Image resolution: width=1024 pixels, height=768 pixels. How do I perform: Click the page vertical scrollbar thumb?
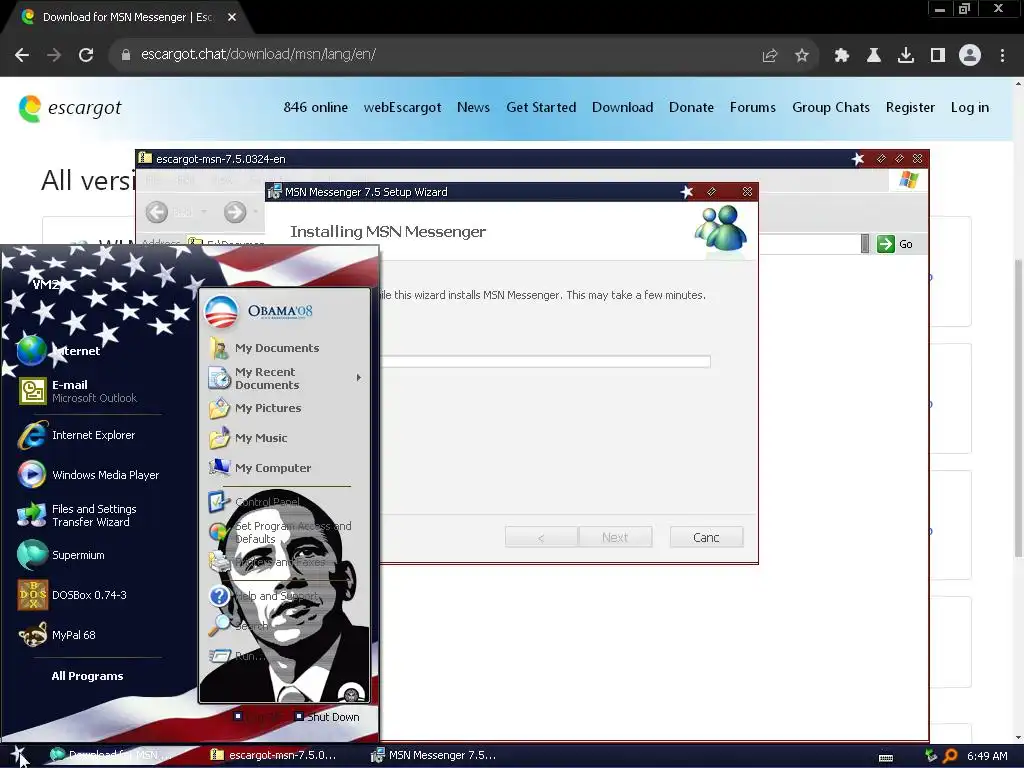[1018, 408]
